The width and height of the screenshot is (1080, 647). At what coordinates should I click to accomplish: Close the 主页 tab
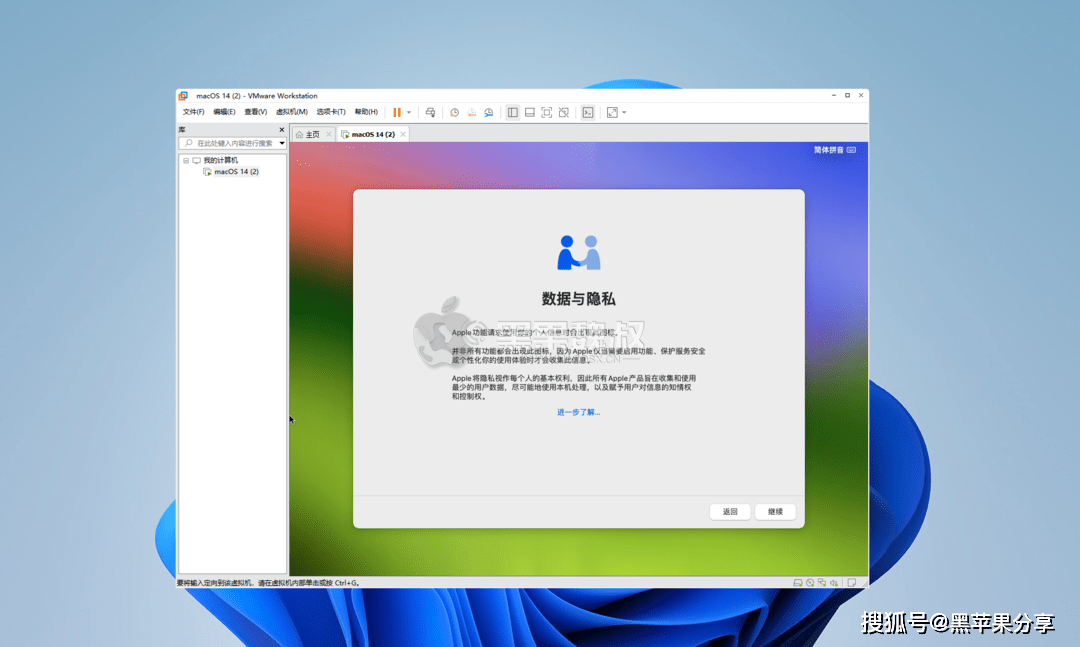[x=329, y=134]
